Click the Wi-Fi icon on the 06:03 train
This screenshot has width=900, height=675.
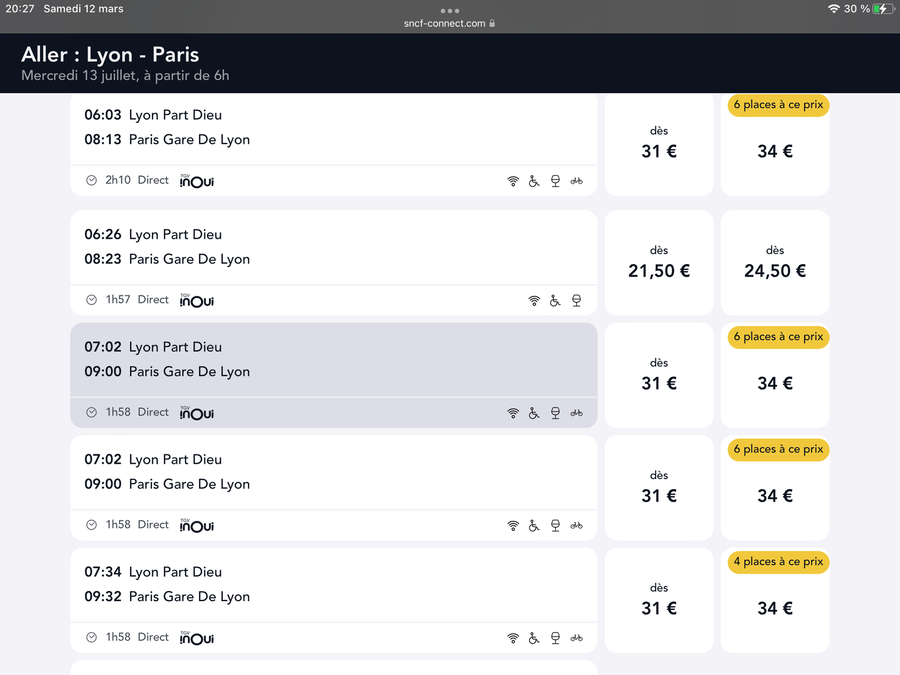(513, 181)
